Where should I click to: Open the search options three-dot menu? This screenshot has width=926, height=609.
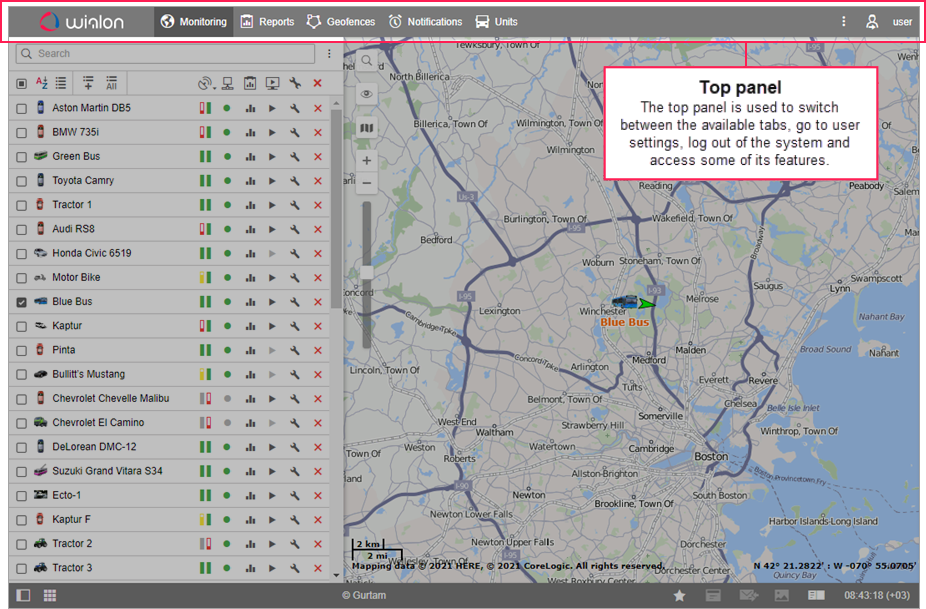click(x=329, y=54)
